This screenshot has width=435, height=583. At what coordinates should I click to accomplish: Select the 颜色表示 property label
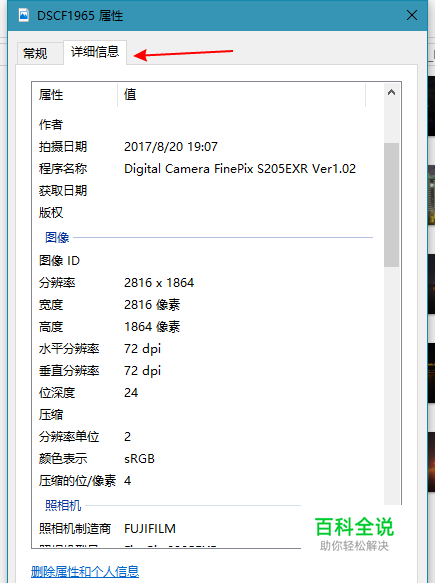click(63, 458)
